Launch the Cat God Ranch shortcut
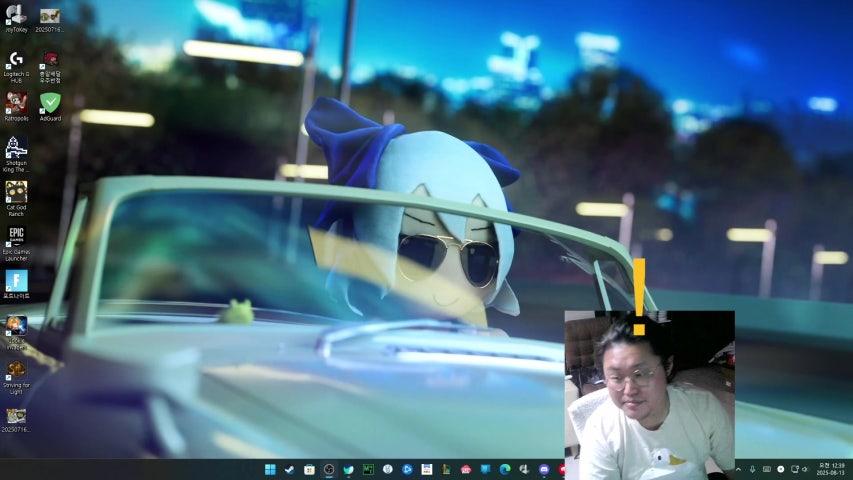The image size is (853, 480). 16,199
